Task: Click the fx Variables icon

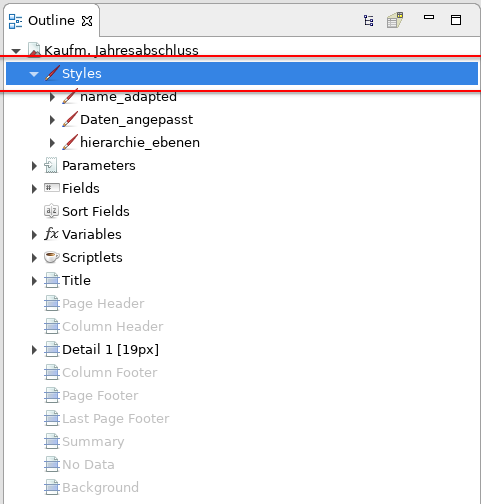Action: click(x=51, y=234)
